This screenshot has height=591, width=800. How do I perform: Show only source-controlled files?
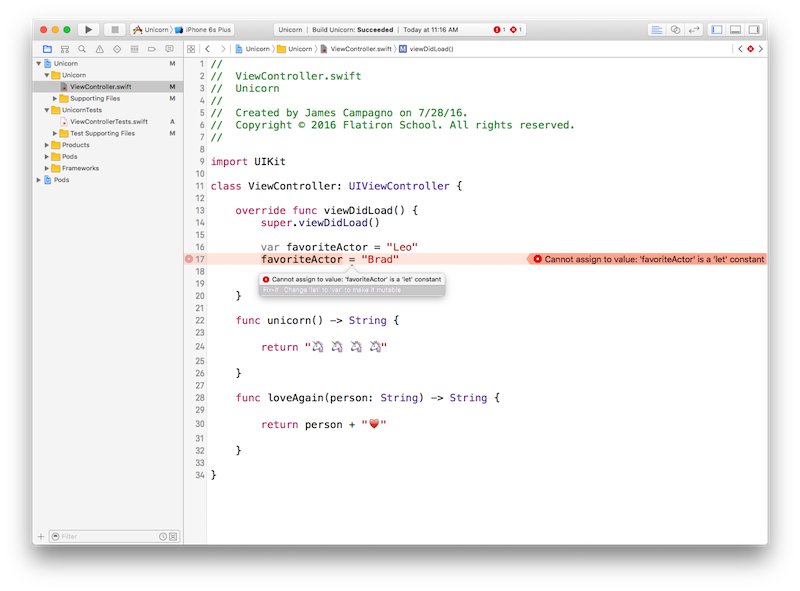click(x=173, y=536)
